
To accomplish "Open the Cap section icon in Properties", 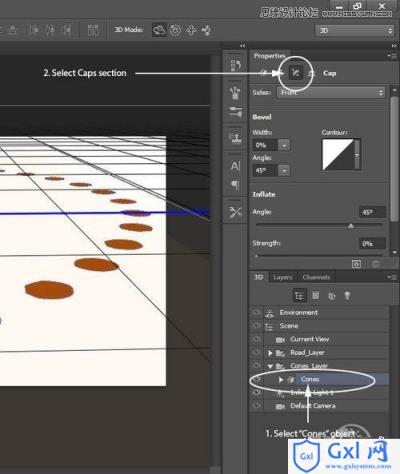I will 295,73.
